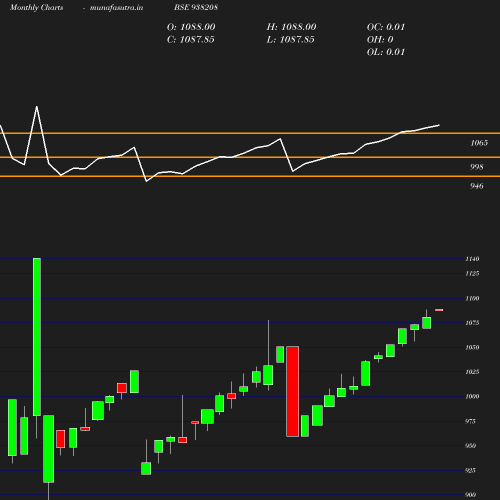Click the '1065' line chart level label
Viewport: 500px width, 500px height.
(x=479, y=143)
